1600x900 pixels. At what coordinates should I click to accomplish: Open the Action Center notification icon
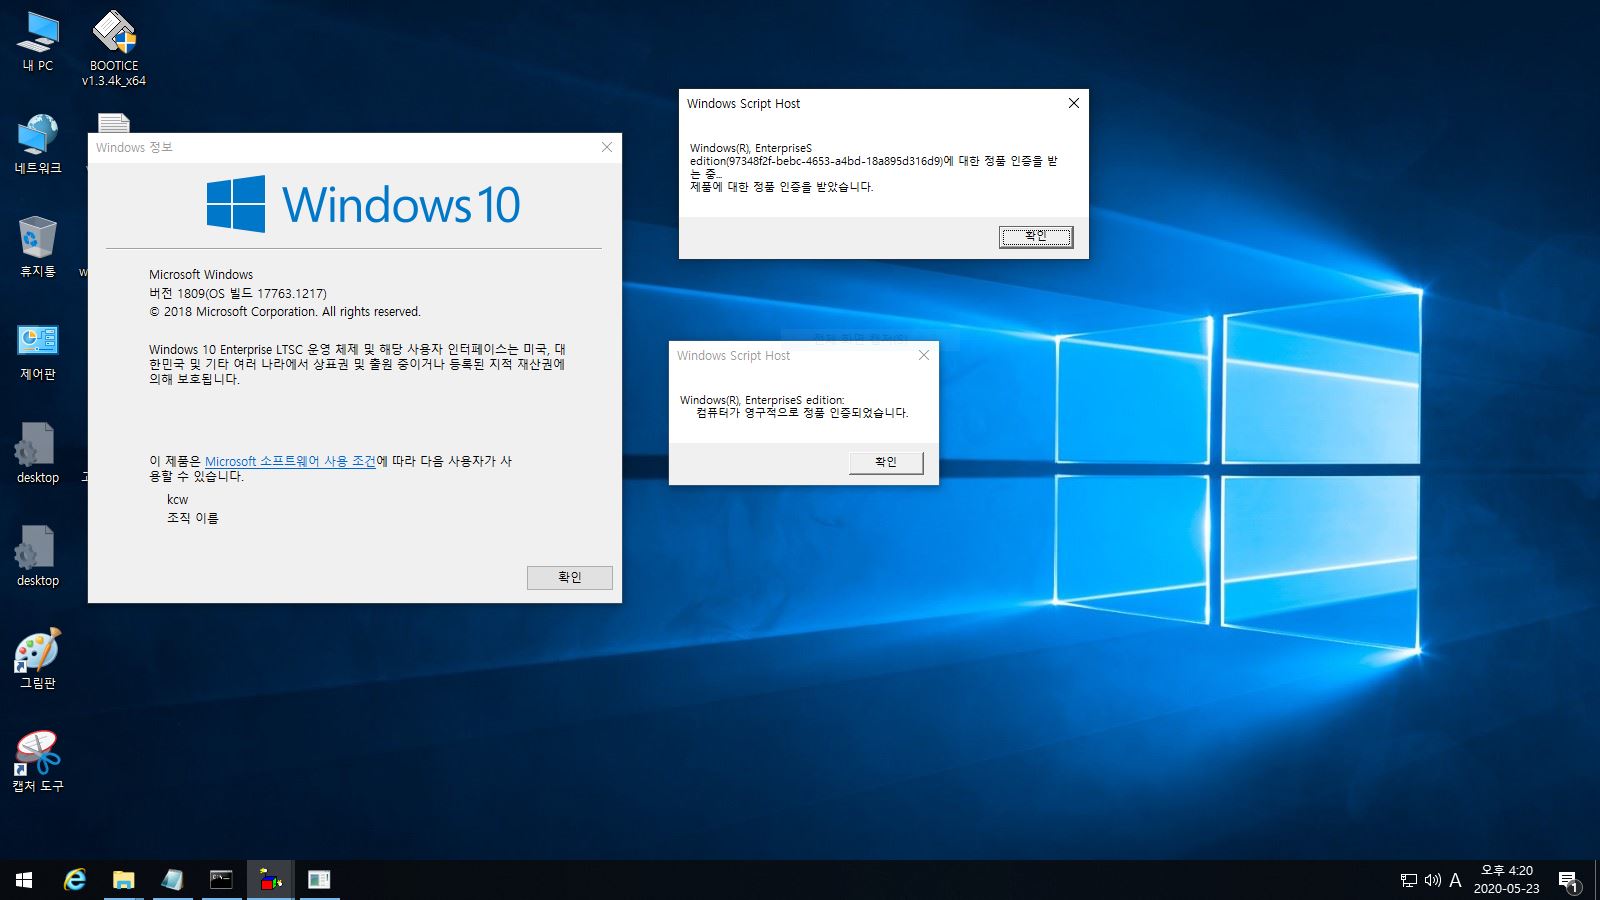(1568, 881)
